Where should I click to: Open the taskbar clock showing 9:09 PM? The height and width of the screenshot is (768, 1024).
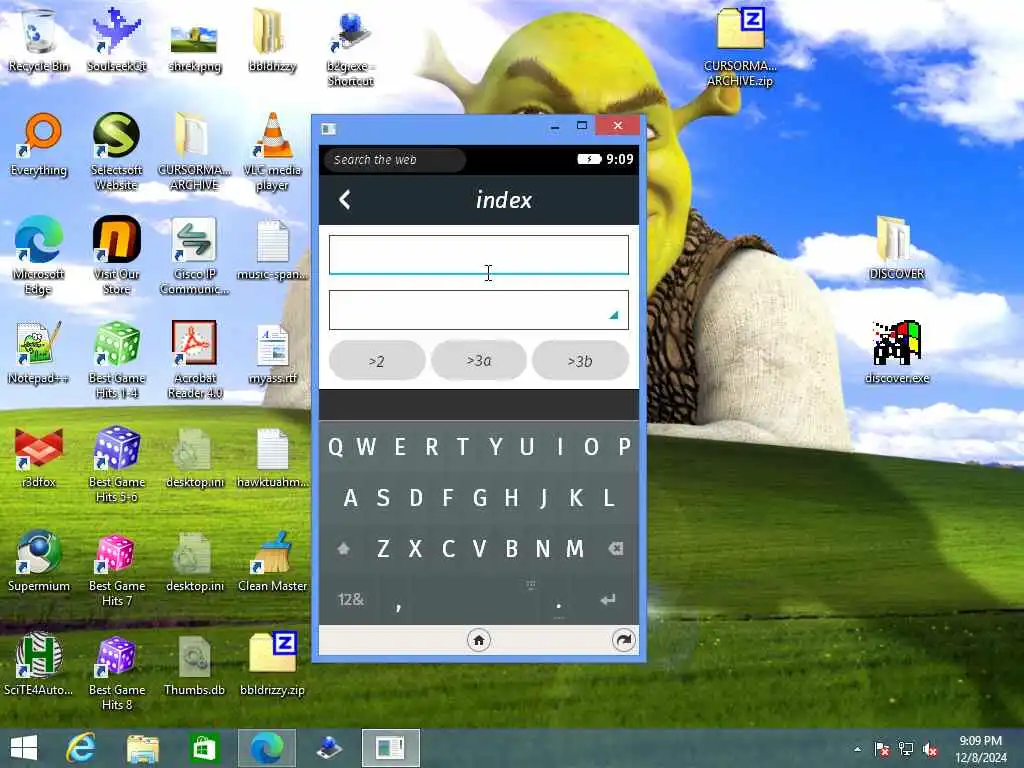pyautogui.click(x=980, y=749)
